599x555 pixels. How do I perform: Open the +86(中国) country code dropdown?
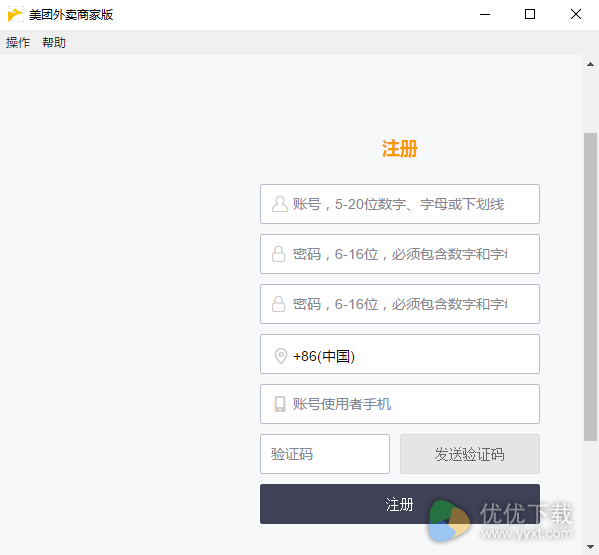(400, 354)
